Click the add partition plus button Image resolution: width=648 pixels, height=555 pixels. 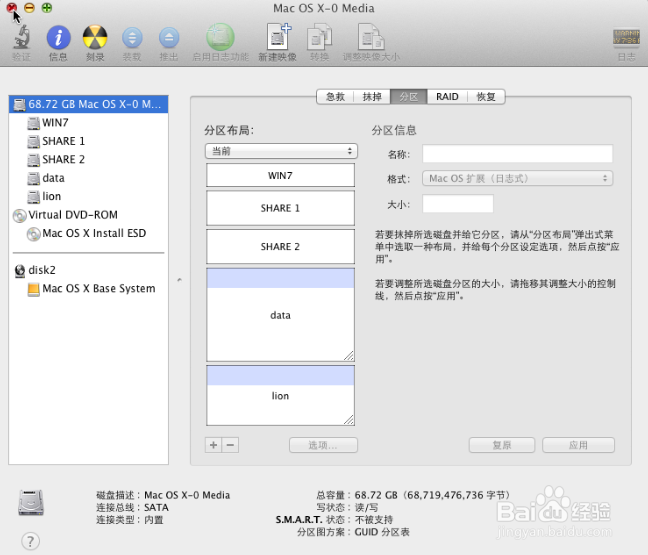click(213, 445)
